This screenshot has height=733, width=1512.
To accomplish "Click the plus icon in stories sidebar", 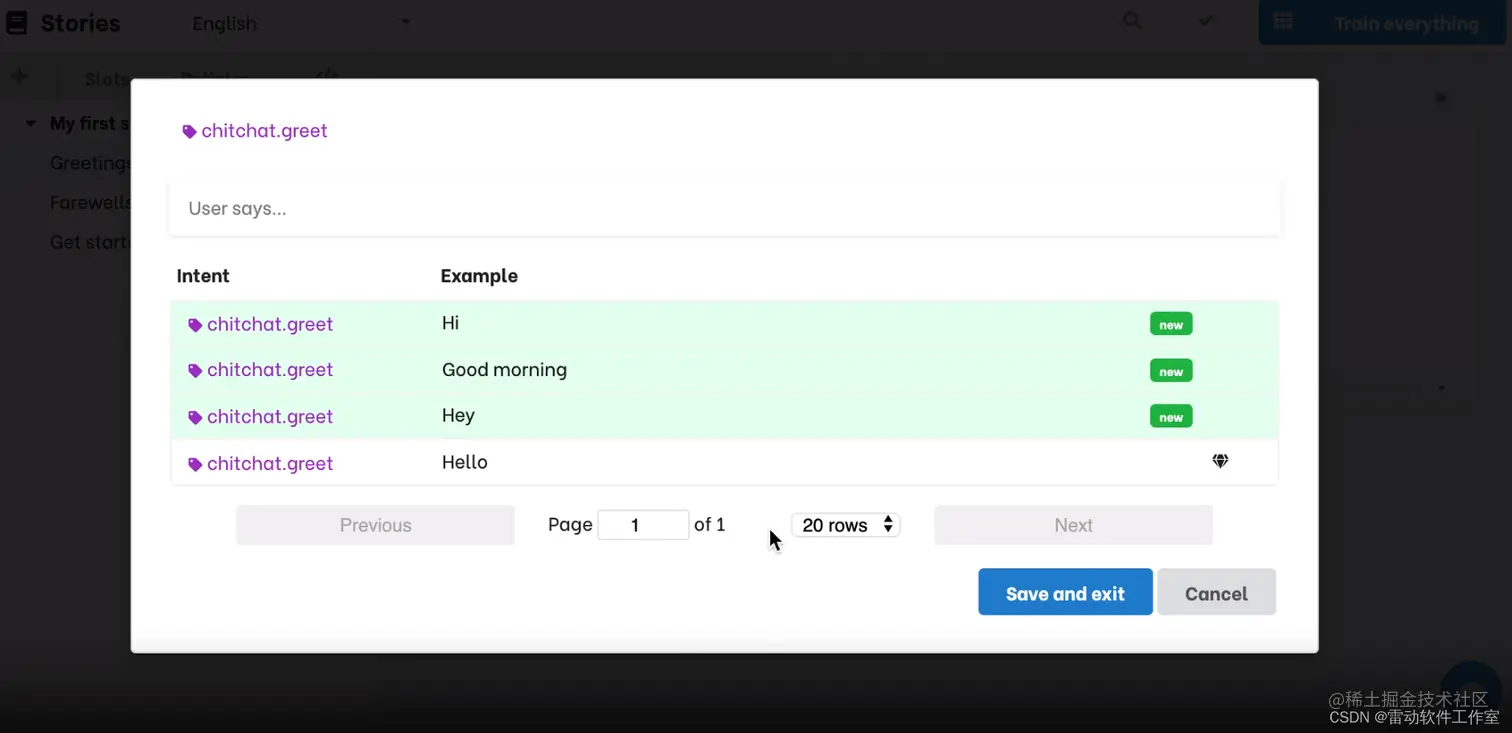I will 19,76.
